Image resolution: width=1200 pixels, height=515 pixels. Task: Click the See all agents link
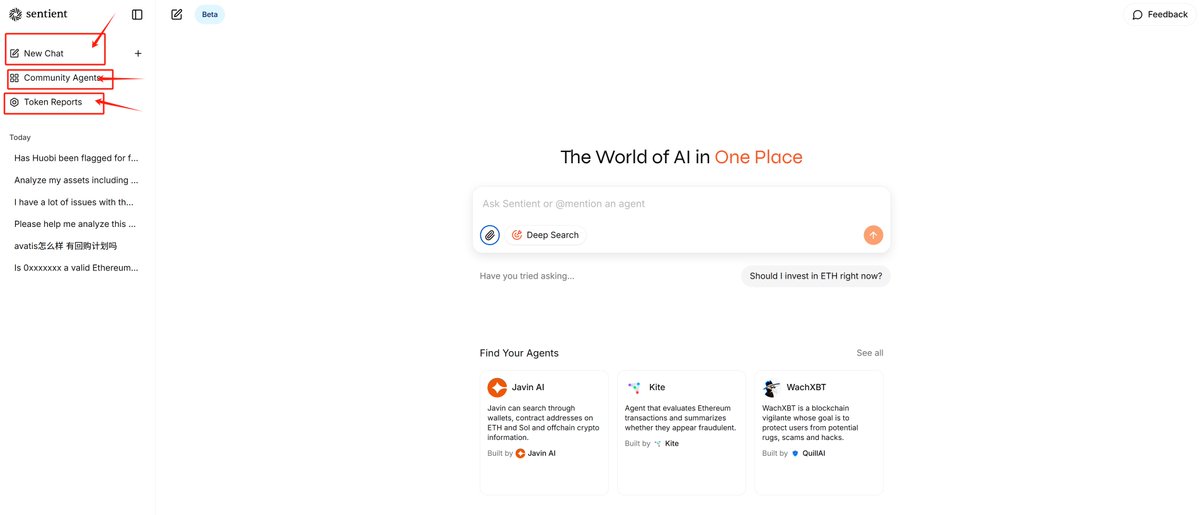[x=870, y=353]
